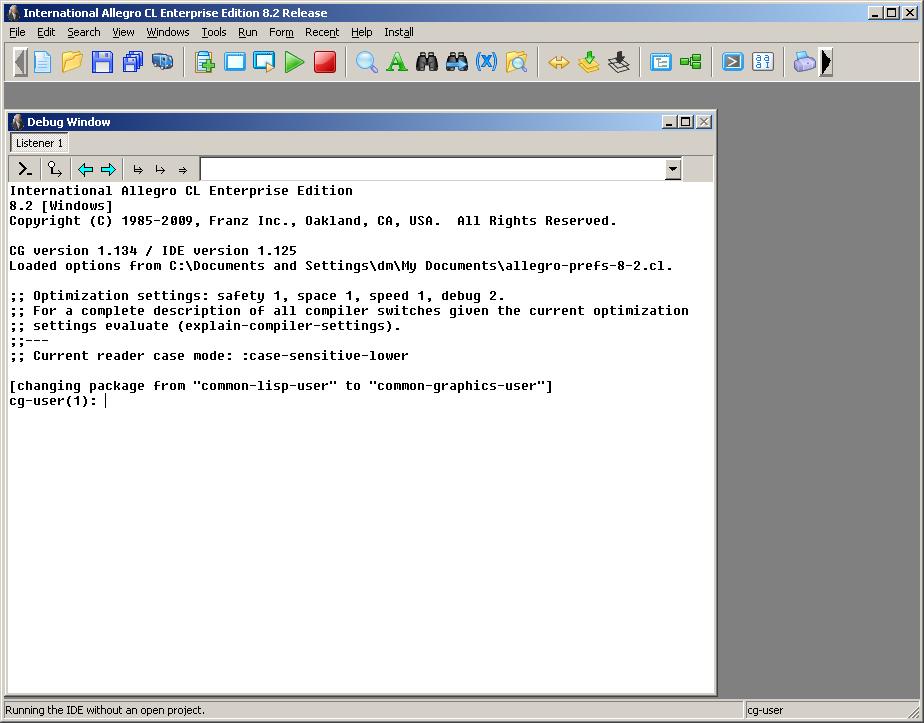Click the first hooked-arrow debug step icon
Viewport: 924px width, 723px height.
pos(138,170)
